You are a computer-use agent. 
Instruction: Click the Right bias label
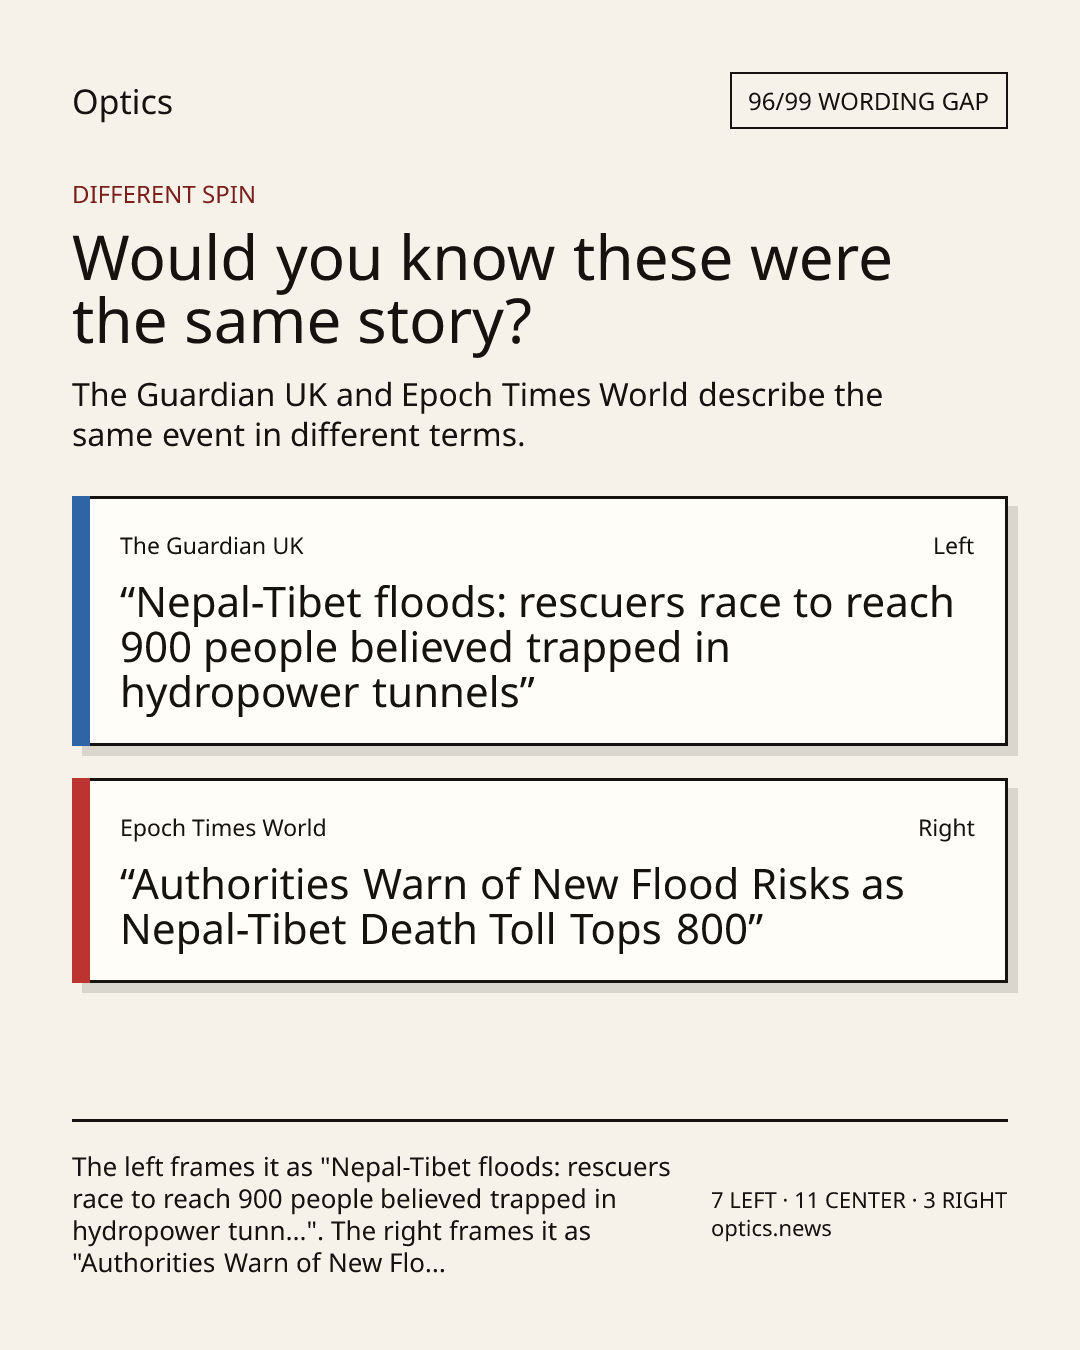[946, 828]
